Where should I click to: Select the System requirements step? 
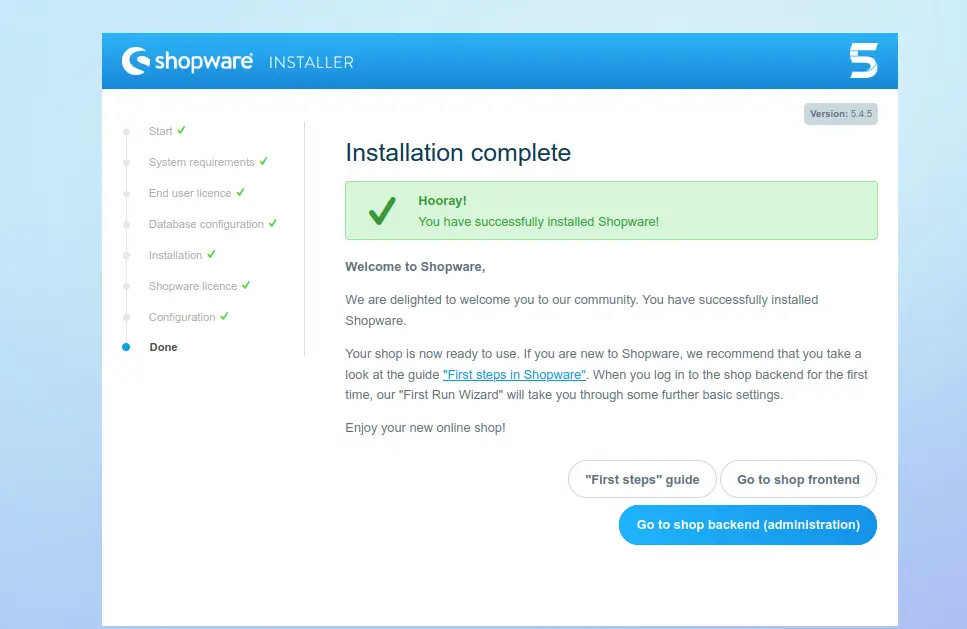pos(201,162)
